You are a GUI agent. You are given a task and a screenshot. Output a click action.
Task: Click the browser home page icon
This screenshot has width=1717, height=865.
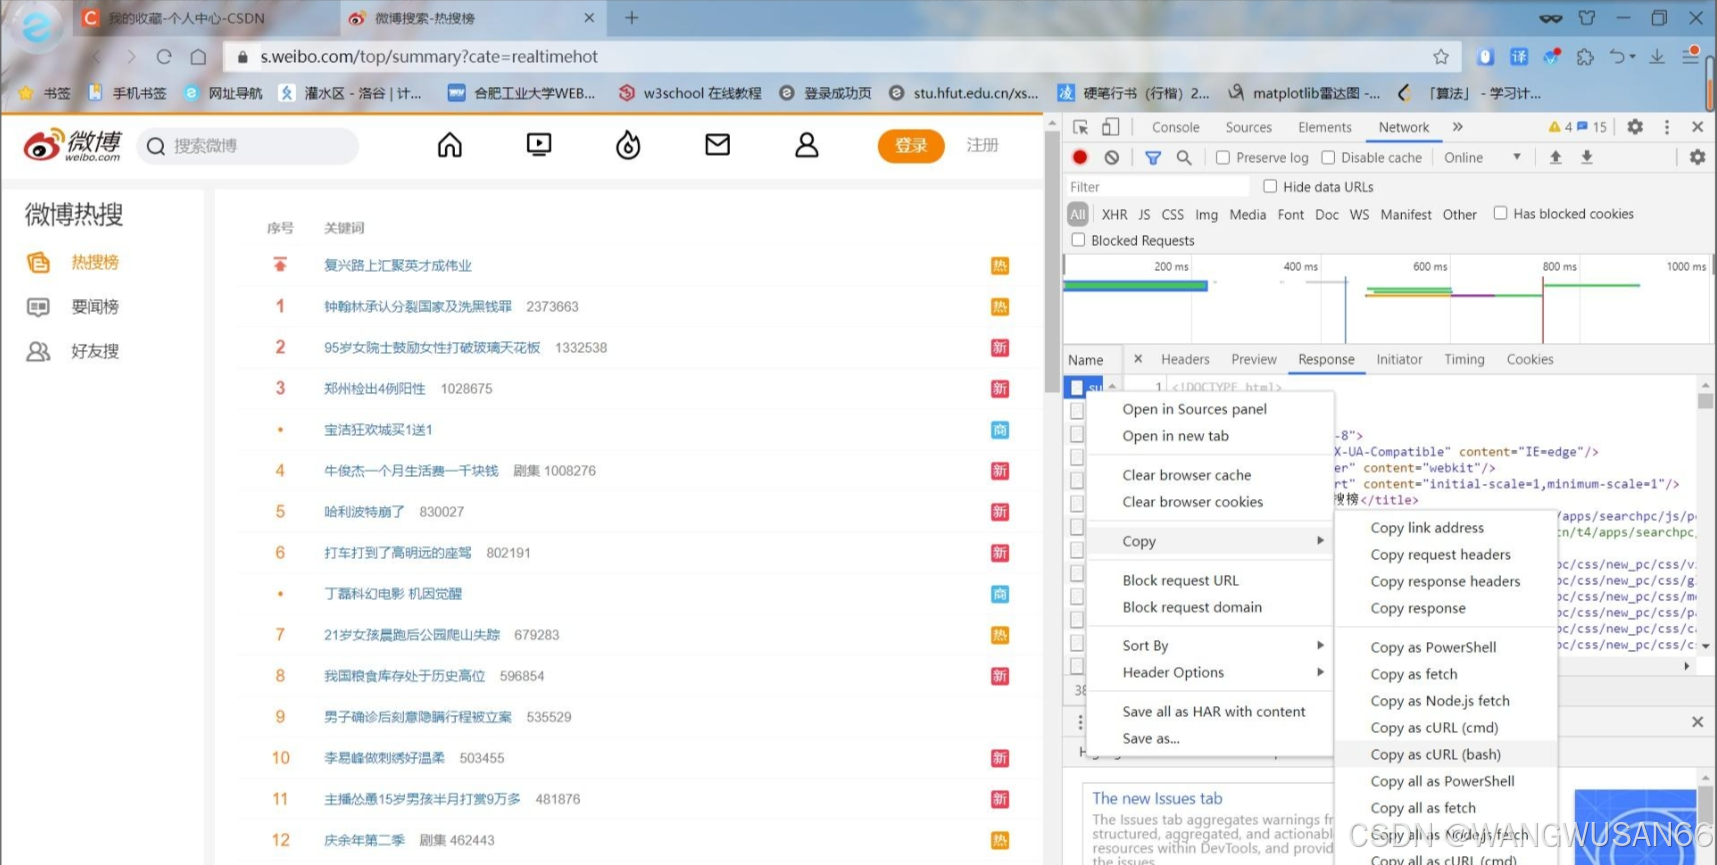point(198,57)
